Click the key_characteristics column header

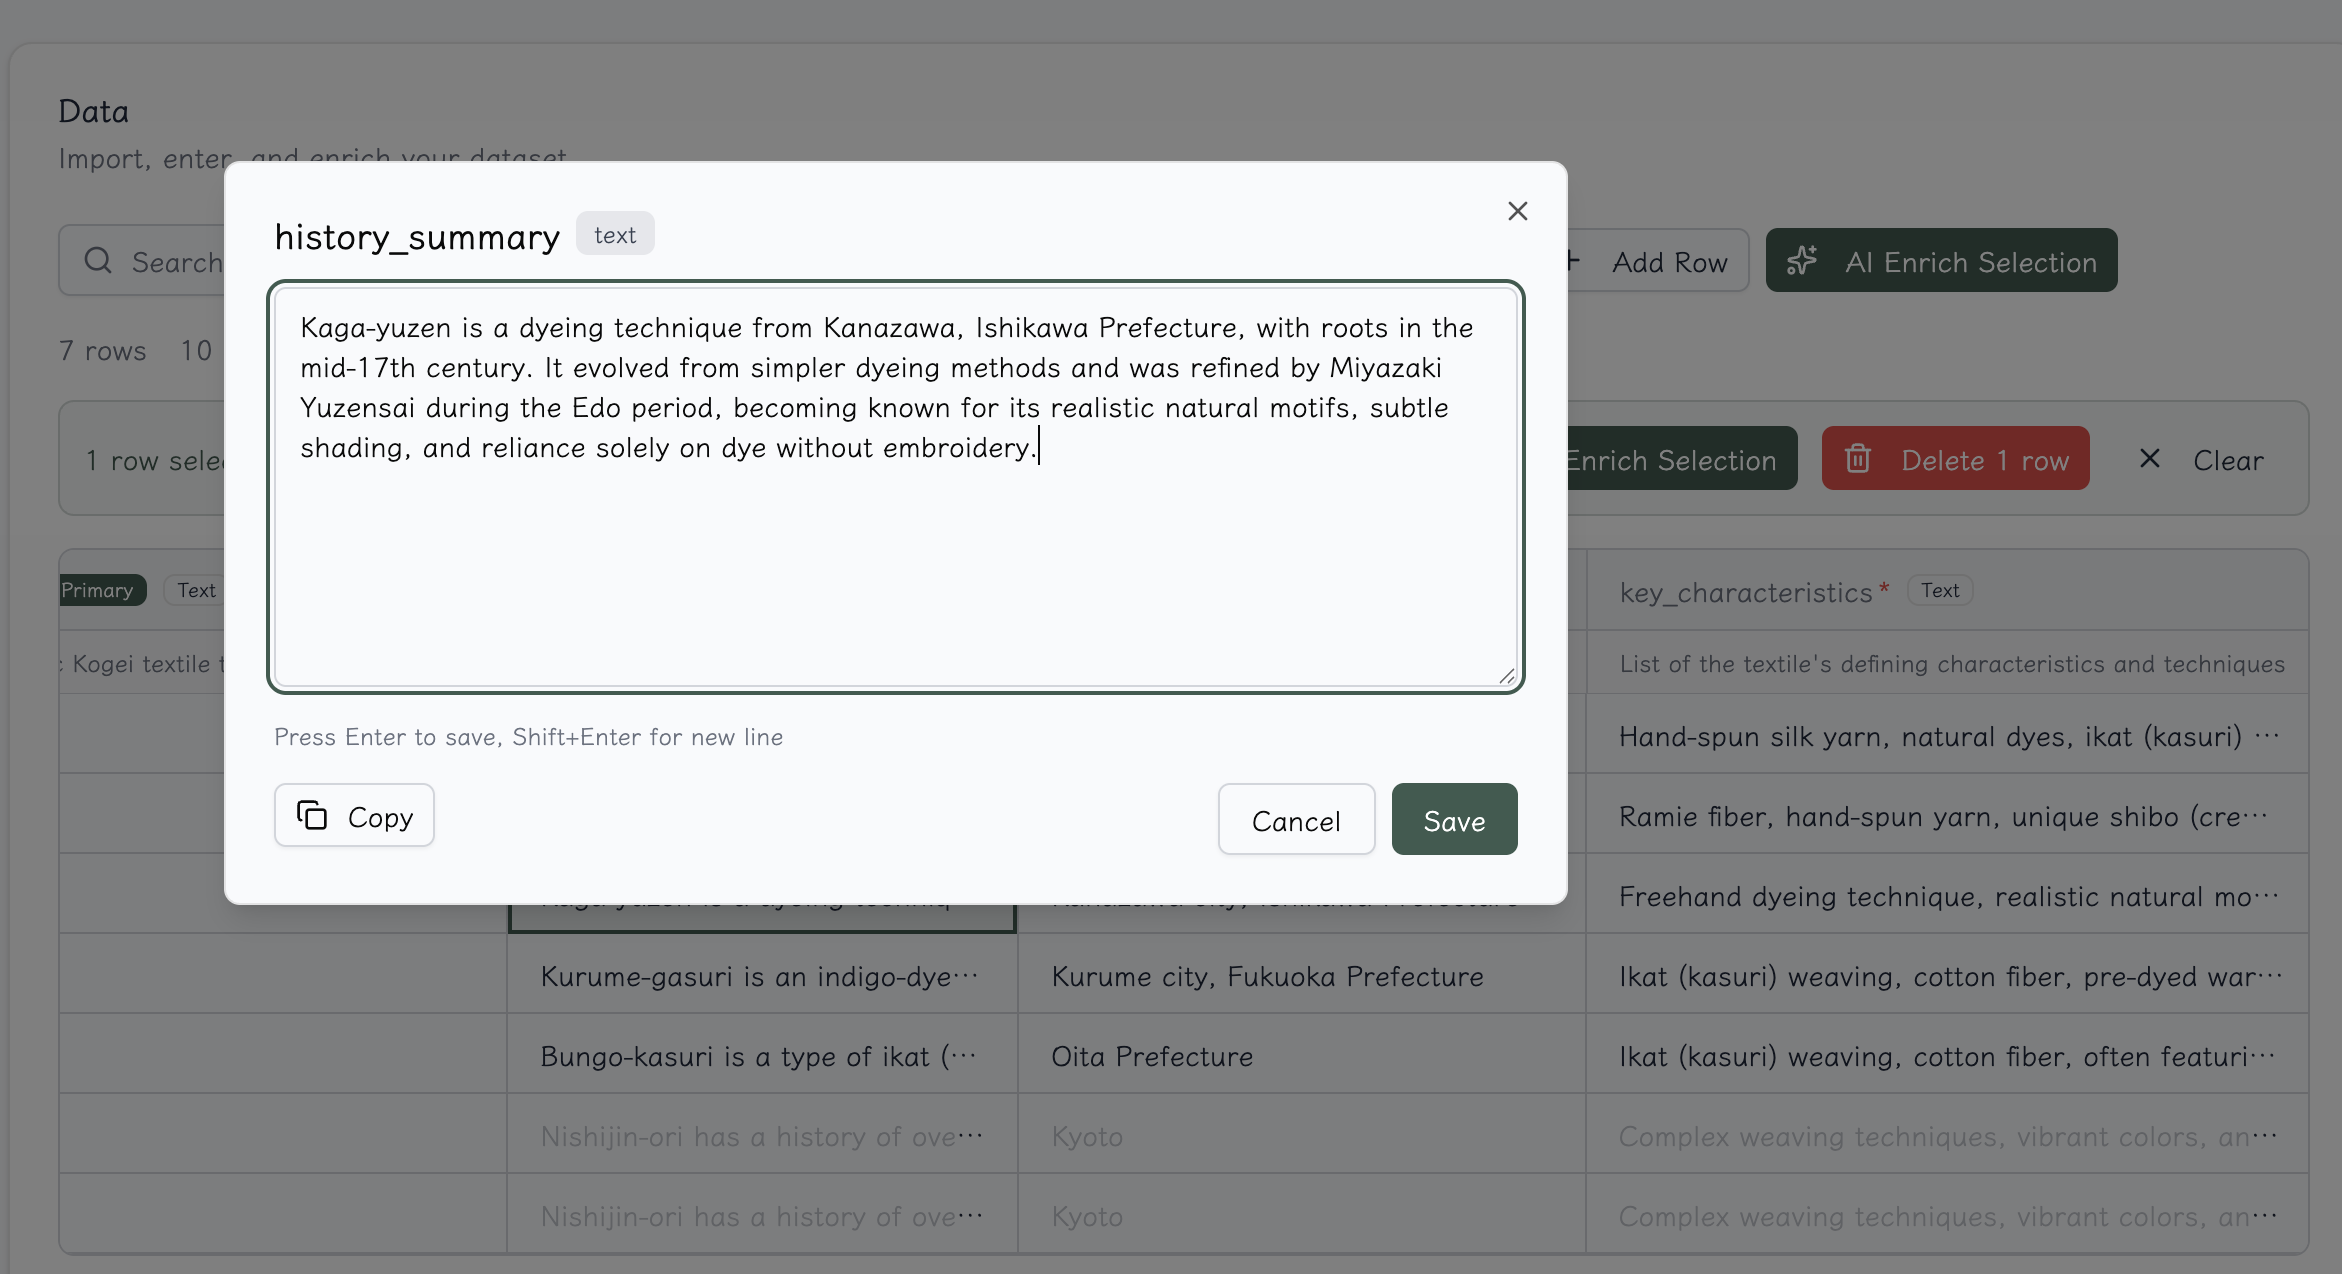(1745, 592)
